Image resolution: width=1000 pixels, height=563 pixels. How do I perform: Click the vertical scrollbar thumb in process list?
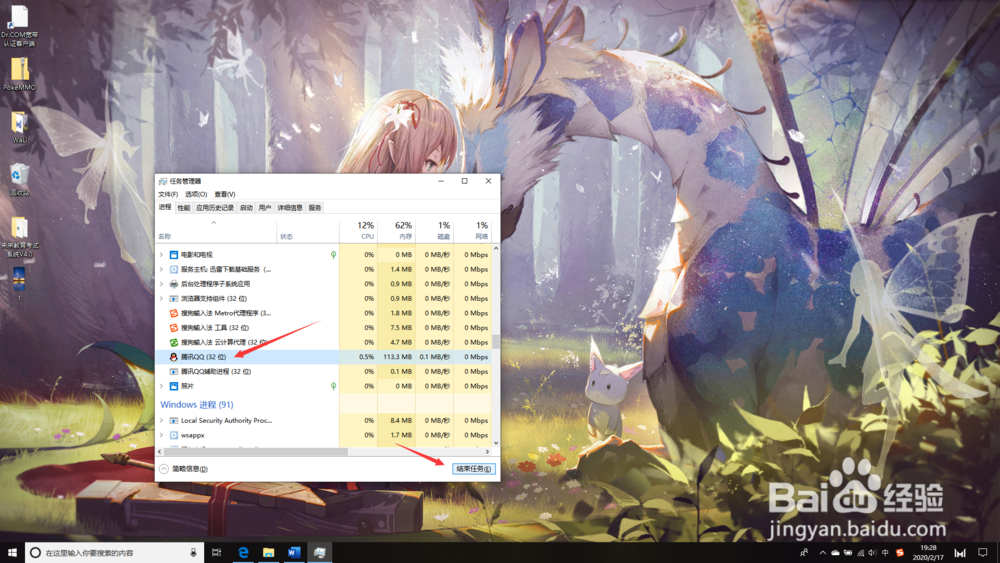tap(496, 341)
